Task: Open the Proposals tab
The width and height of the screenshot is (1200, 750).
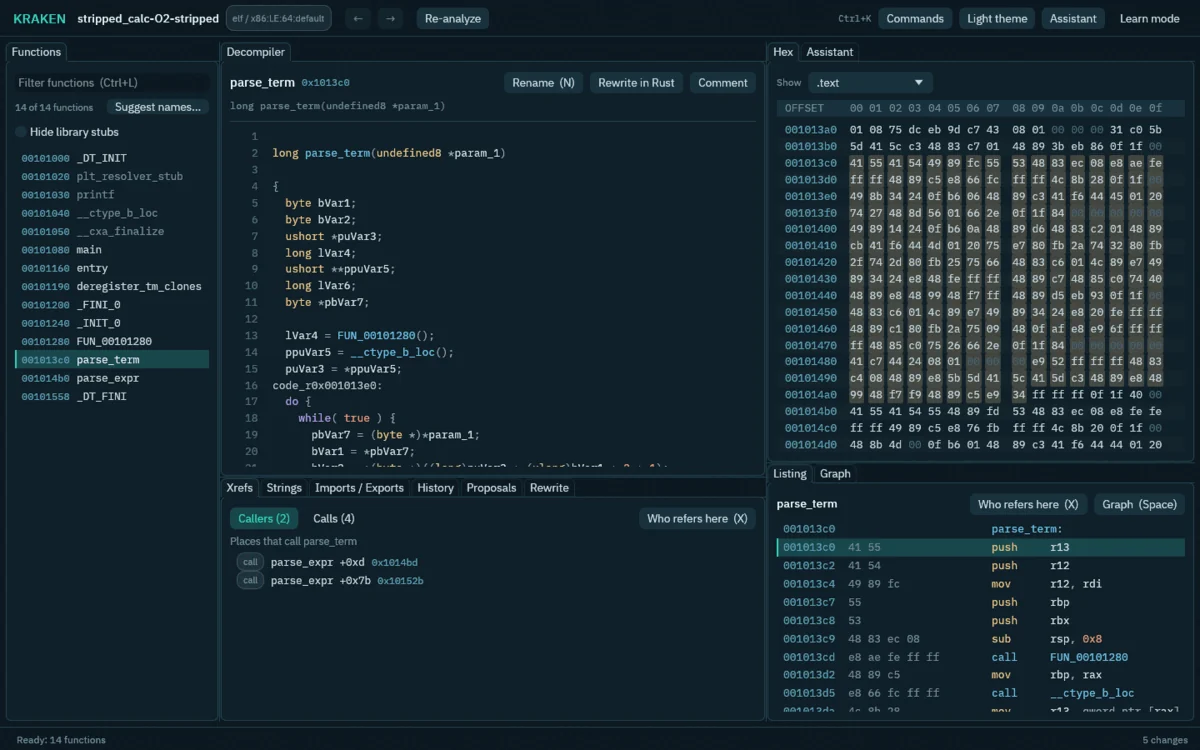Action: 492,488
